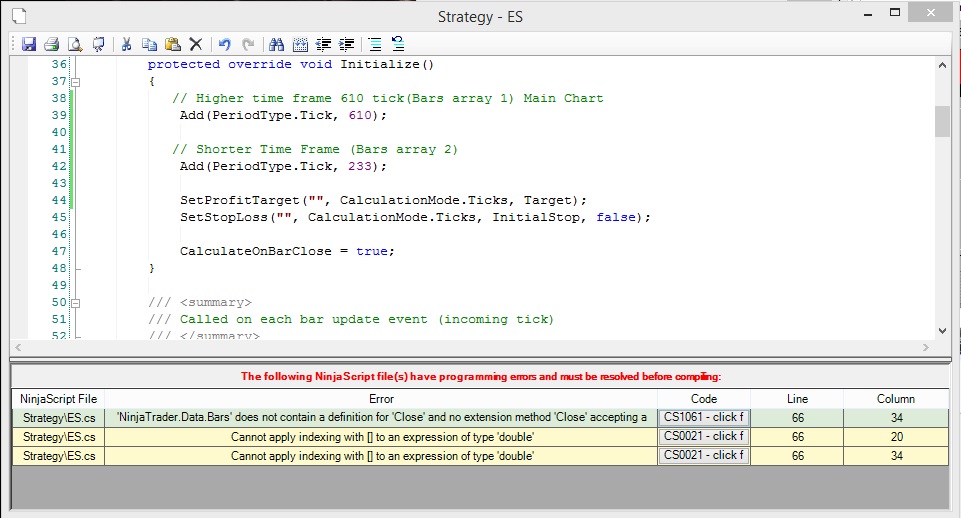Click the editor vertical scroll up arrow
Viewport: 961px width, 518px height.
coord(942,66)
